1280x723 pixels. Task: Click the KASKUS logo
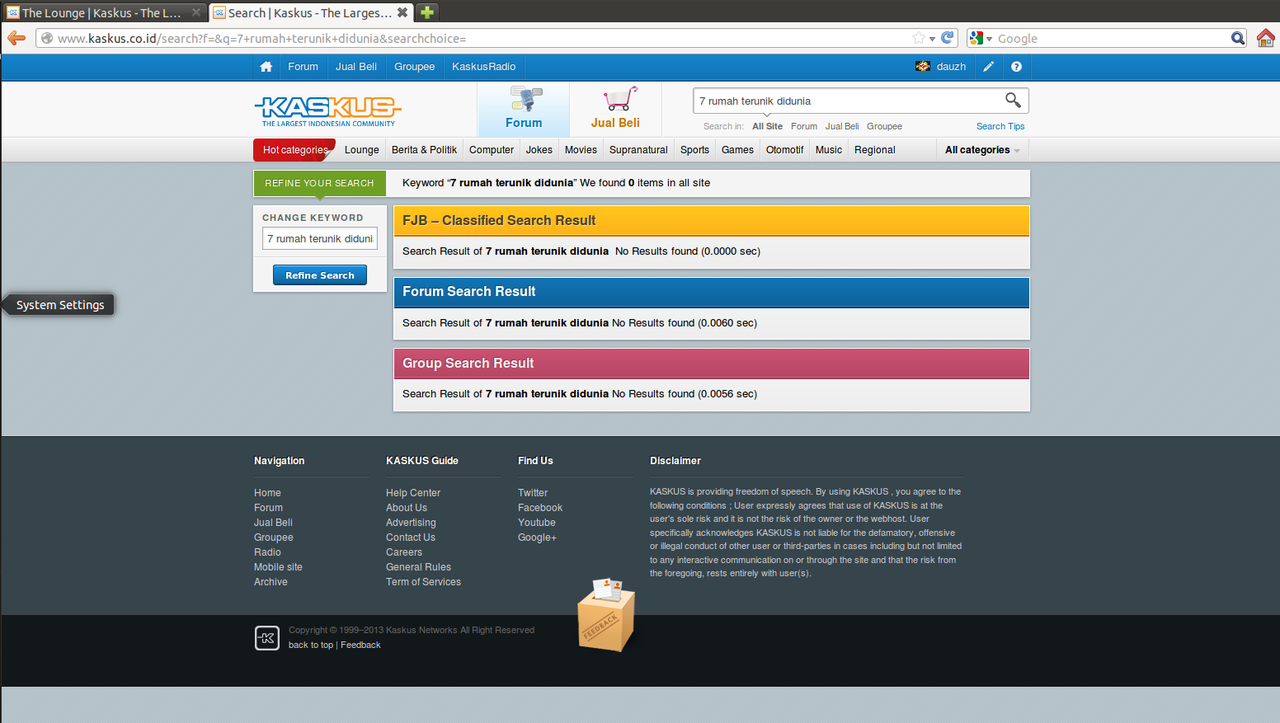click(328, 110)
